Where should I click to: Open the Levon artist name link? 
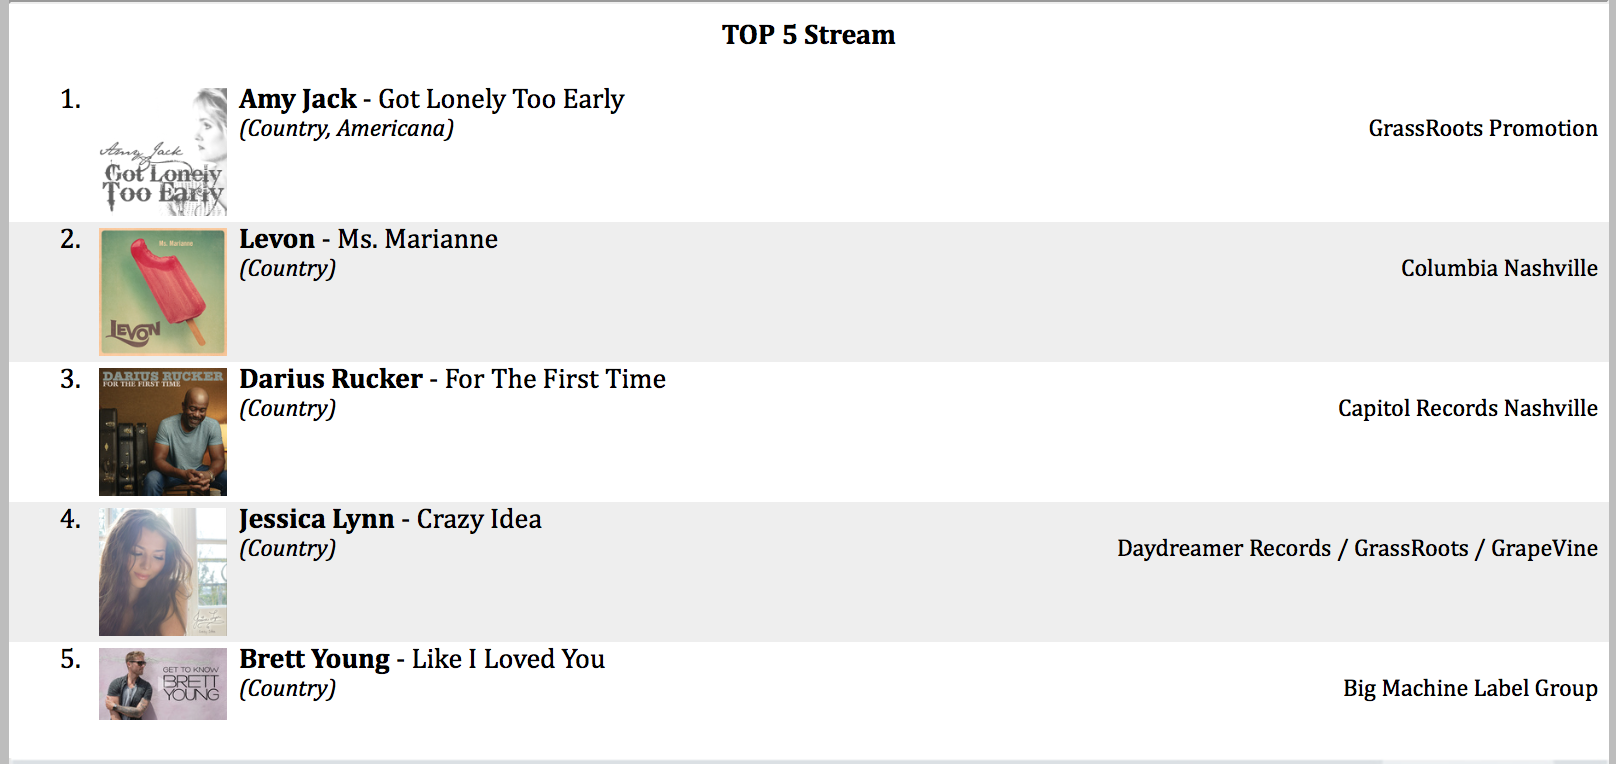[x=277, y=239]
